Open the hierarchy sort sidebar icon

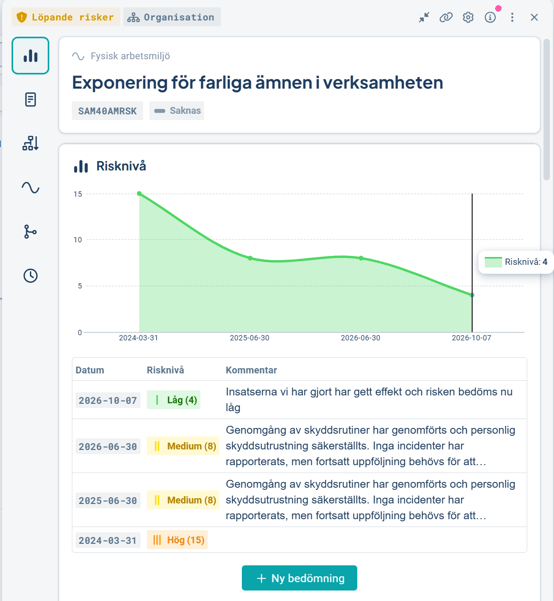(30, 143)
